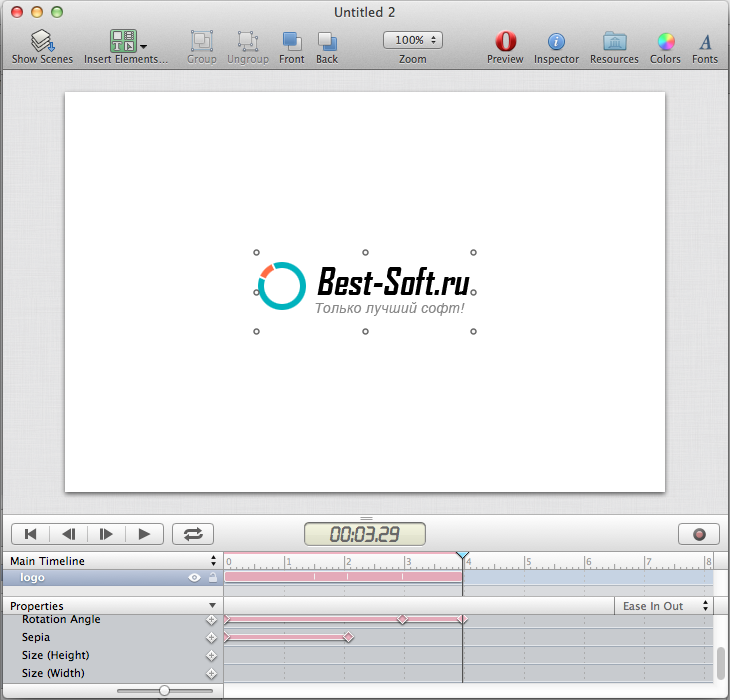
Task: Toggle loop playback button
Action: [x=193, y=534]
